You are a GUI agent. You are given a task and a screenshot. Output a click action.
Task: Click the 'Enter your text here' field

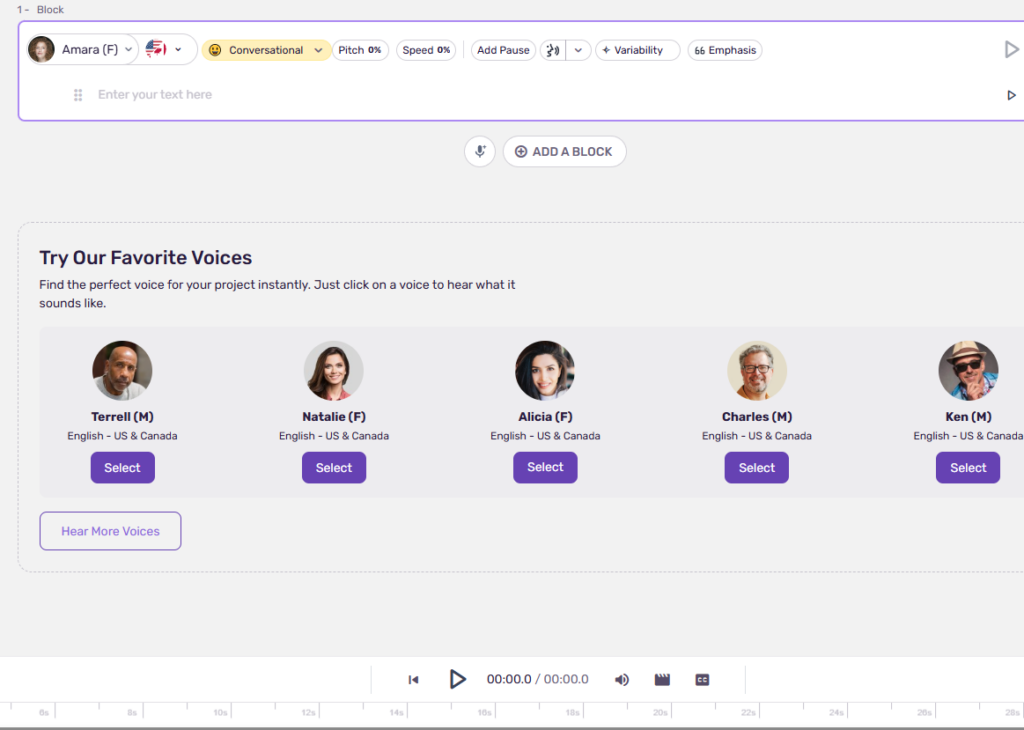tap(400, 95)
